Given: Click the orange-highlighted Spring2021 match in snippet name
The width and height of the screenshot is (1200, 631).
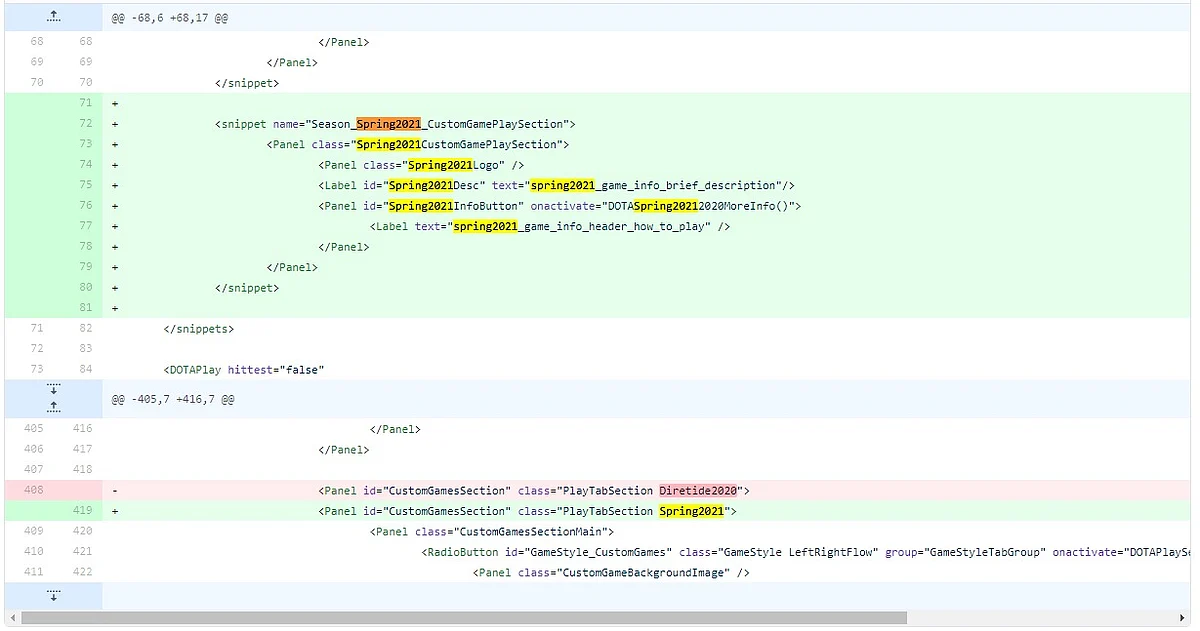Looking at the screenshot, I should [388, 124].
